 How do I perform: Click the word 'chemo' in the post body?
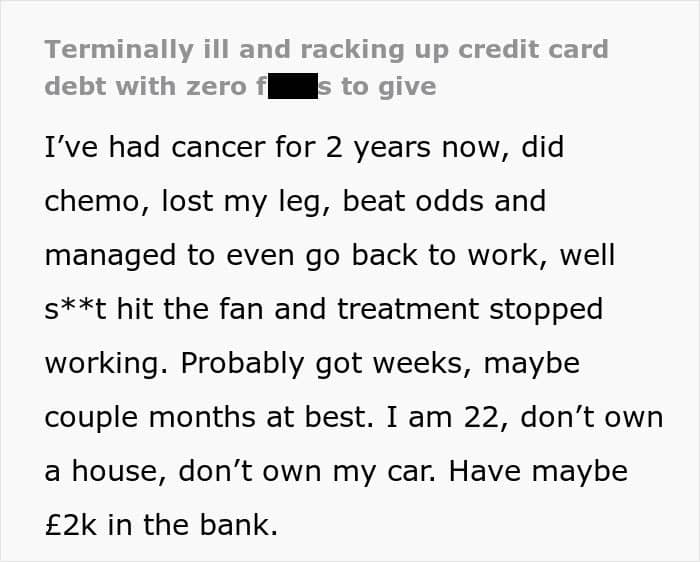pos(92,201)
